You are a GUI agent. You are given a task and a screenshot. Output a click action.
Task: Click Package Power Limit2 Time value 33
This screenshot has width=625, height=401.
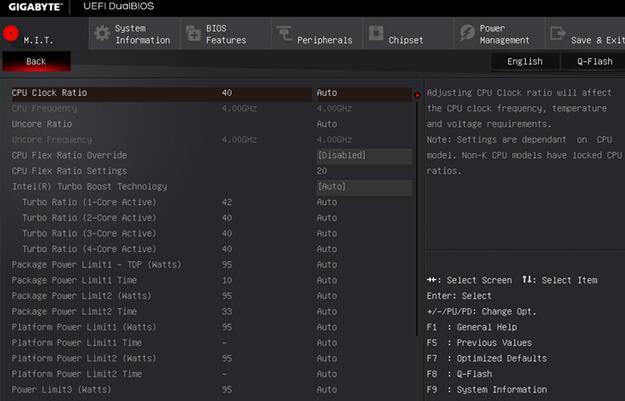pyautogui.click(x=227, y=311)
